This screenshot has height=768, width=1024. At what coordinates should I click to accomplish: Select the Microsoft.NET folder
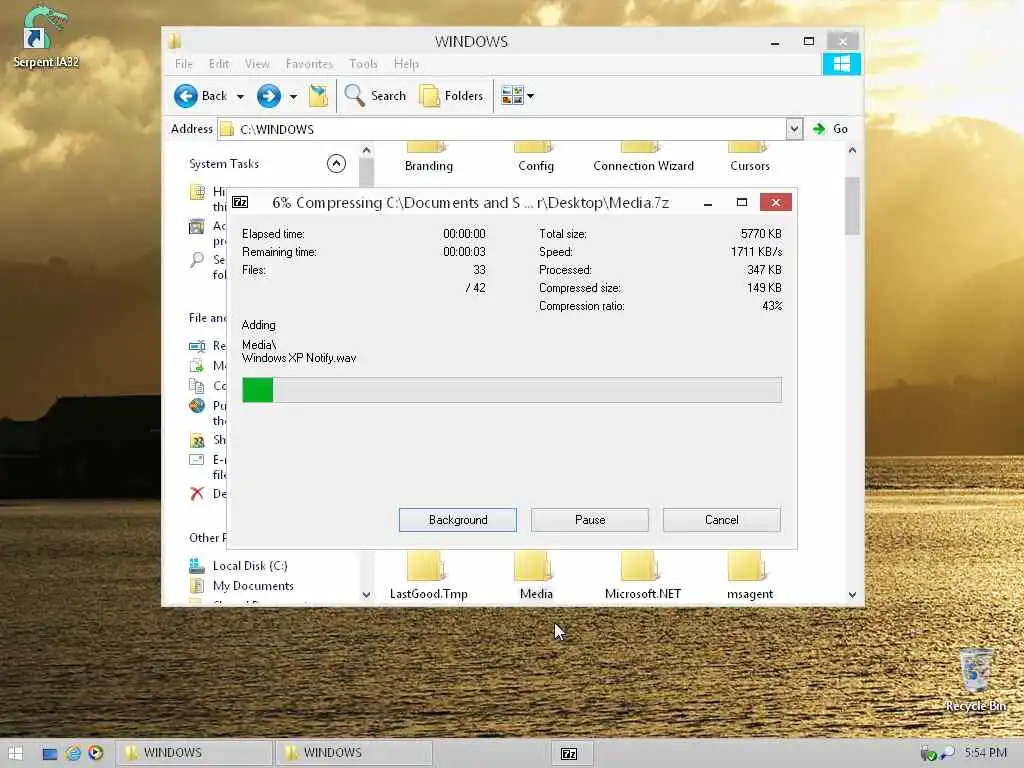pos(643,575)
